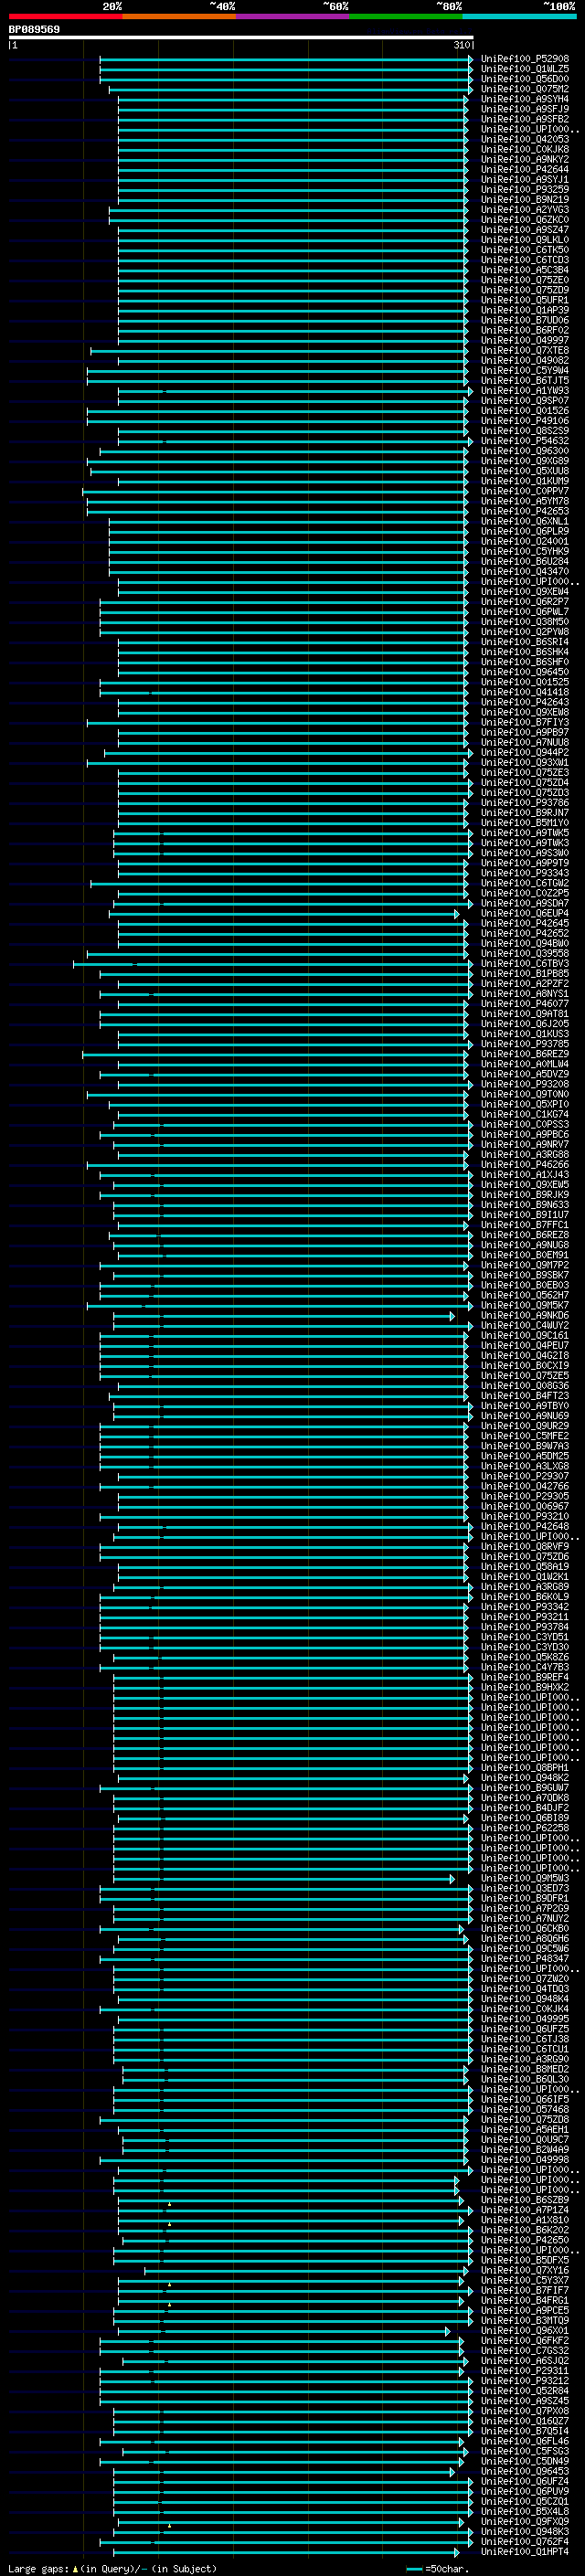Select hit label UniRef100_A2P2F2
The height and width of the screenshot is (2576, 585).
click(x=525, y=983)
